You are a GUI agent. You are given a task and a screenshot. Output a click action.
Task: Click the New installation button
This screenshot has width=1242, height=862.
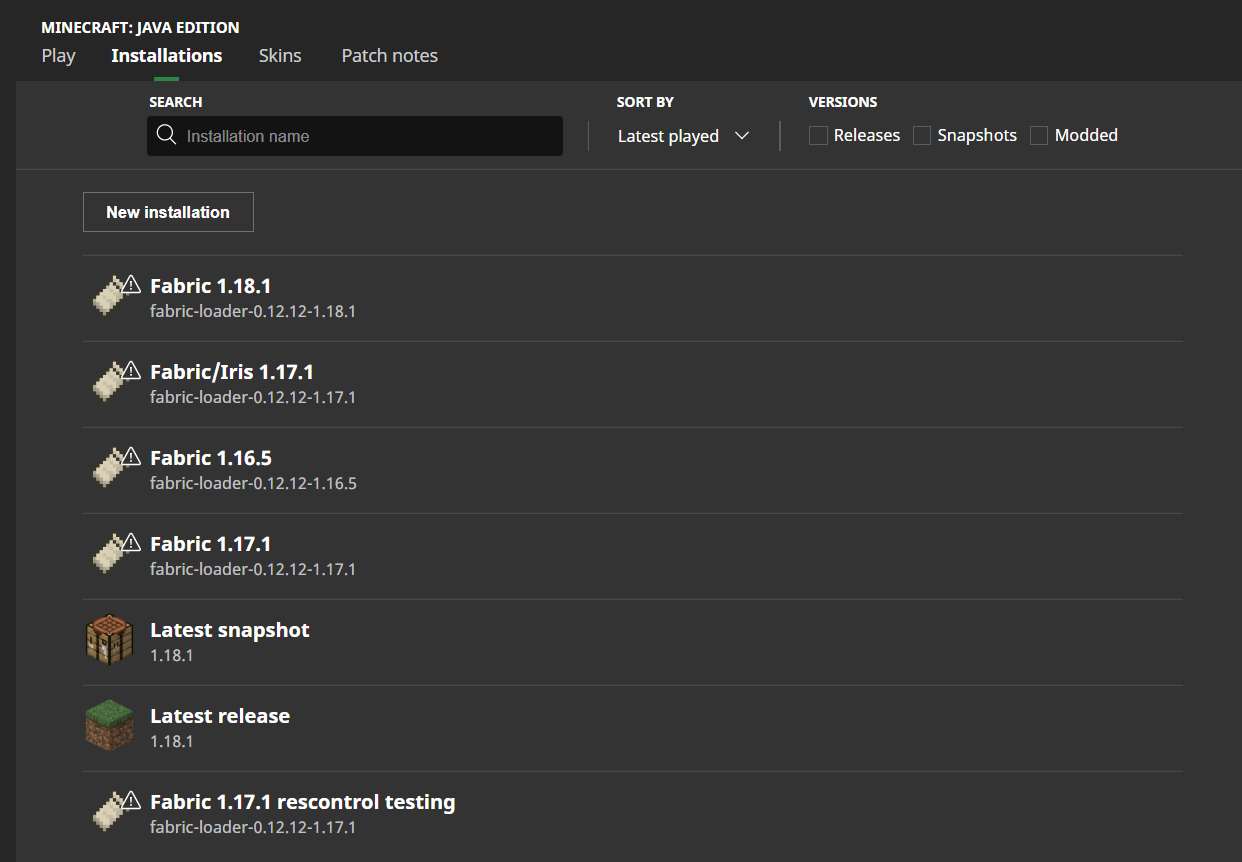pyautogui.click(x=168, y=212)
